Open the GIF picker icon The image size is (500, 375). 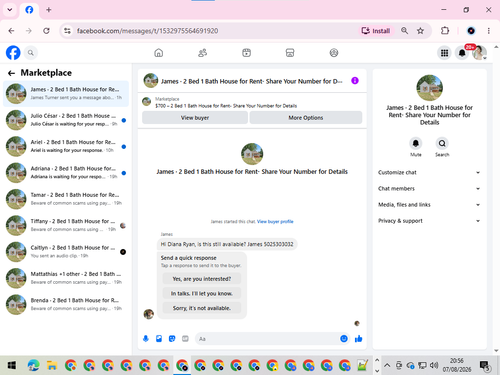(x=185, y=339)
